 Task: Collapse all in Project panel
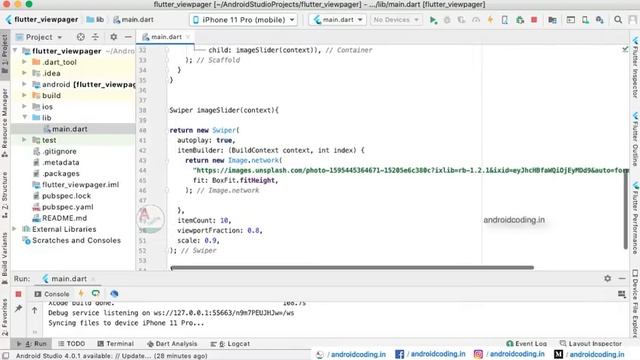coord(95,37)
